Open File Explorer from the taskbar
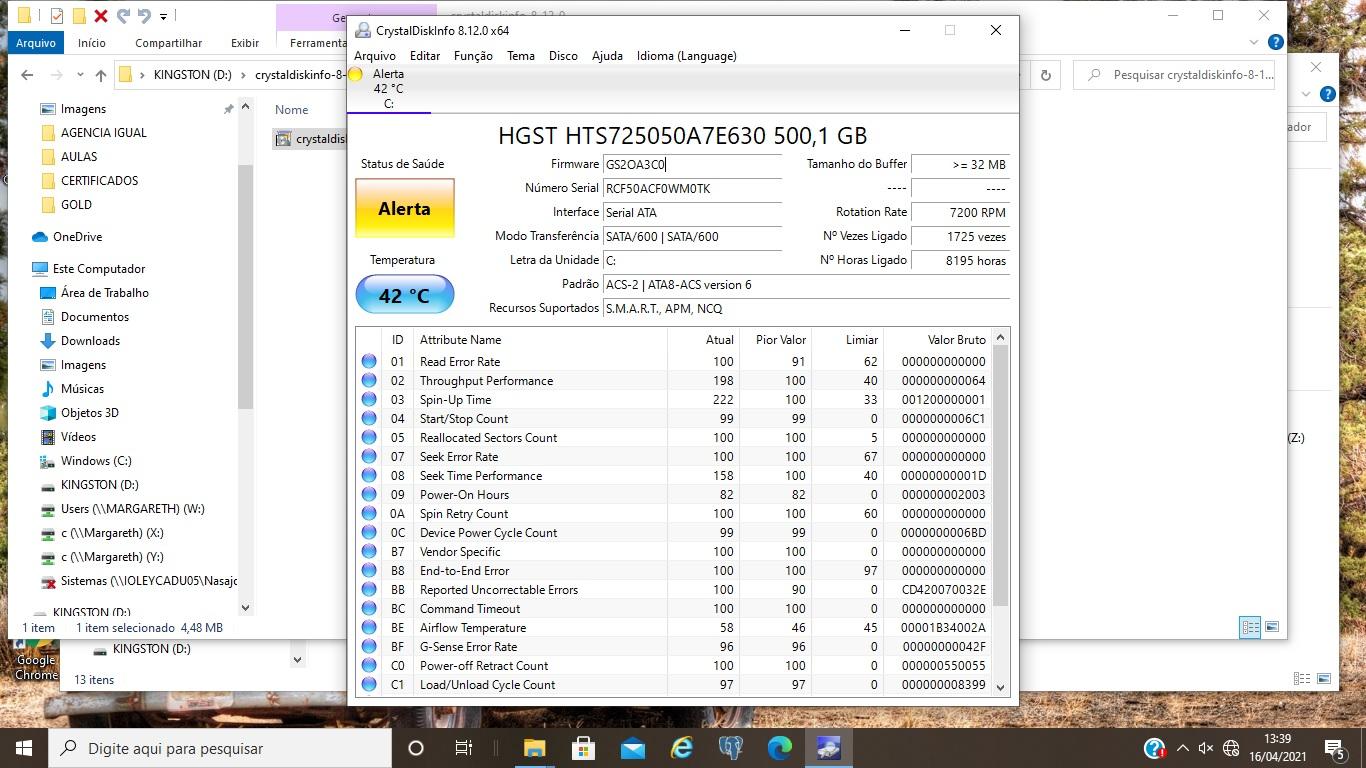1366x768 pixels. pyautogui.click(x=535, y=748)
